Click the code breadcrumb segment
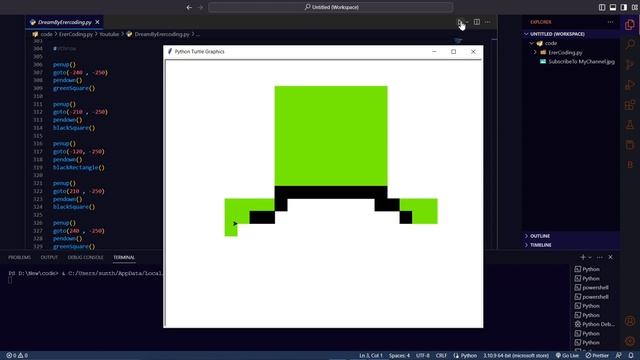The image size is (640, 360). 46,34
